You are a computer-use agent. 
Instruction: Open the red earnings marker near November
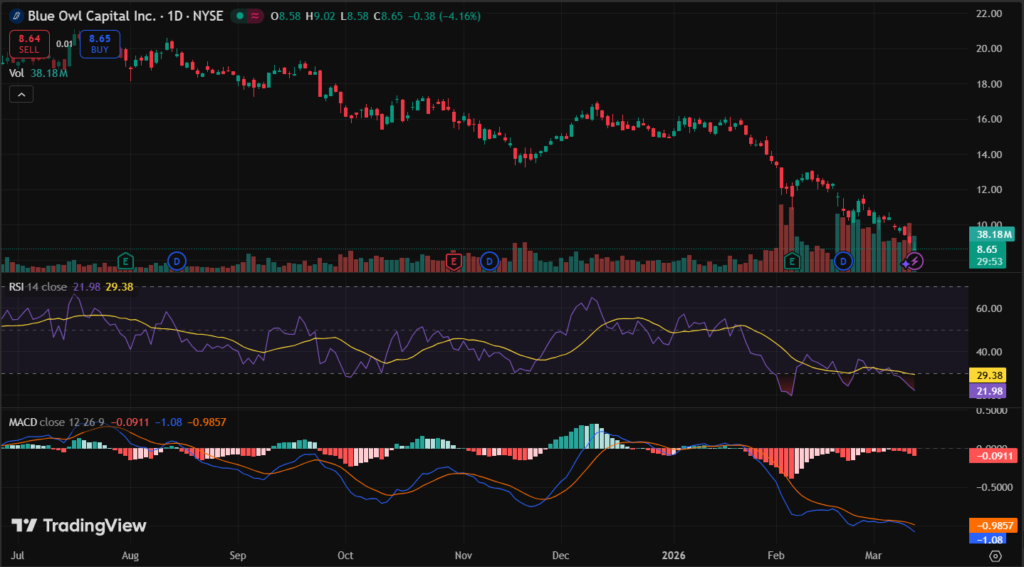(x=453, y=261)
